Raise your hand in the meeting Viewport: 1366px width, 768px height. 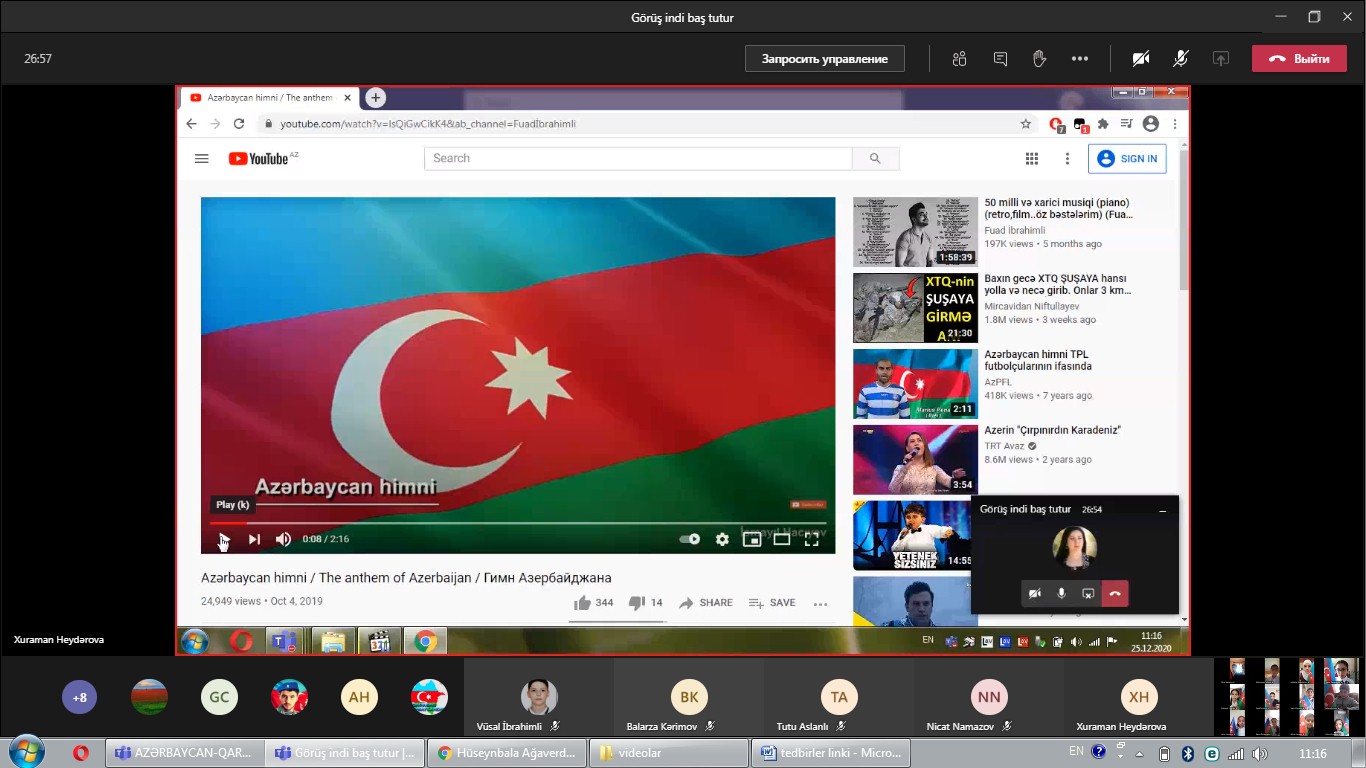pyautogui.click(x=1040, y=59)
